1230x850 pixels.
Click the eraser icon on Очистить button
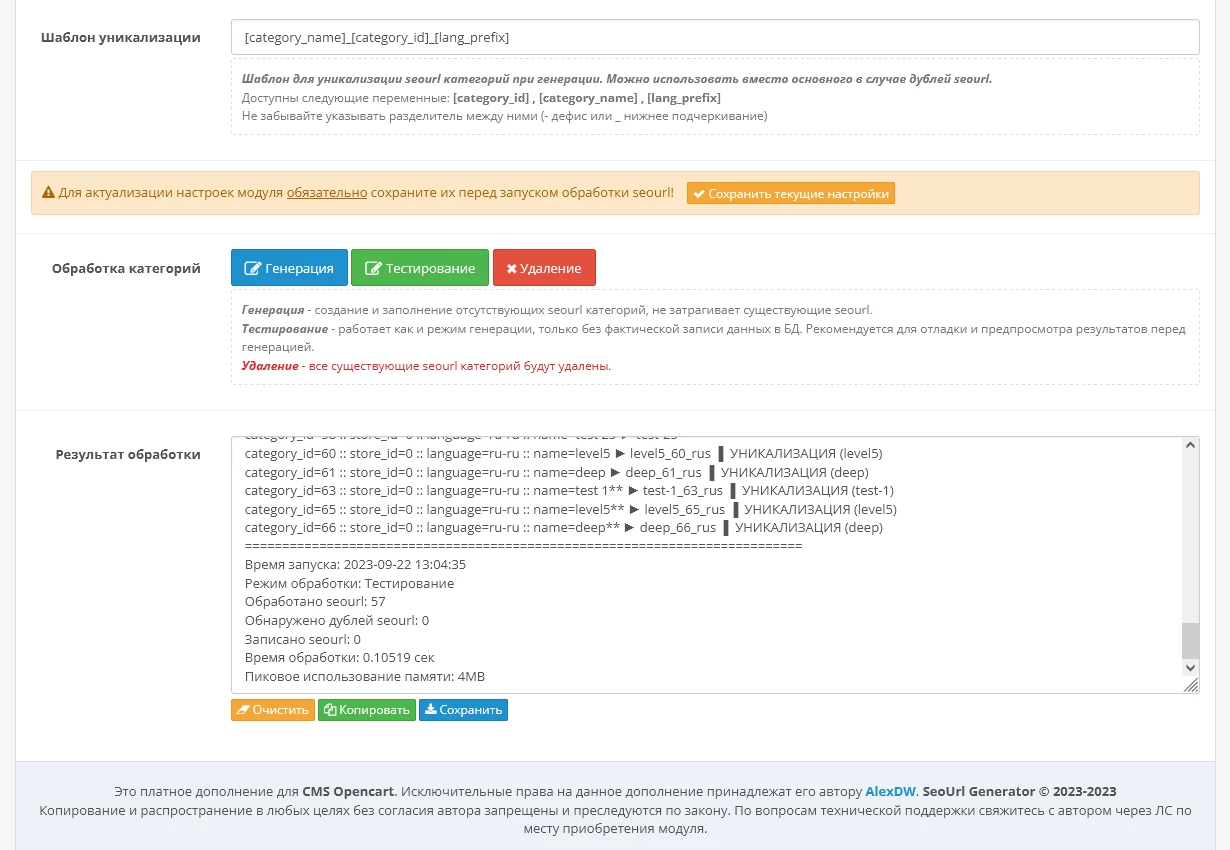243,710
